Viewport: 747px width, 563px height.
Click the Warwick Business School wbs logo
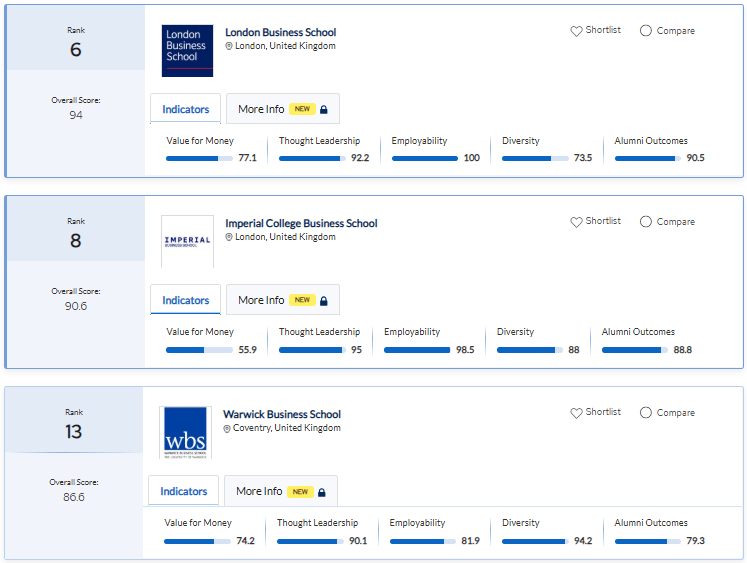pyautogui.click(x=185, y=432)
